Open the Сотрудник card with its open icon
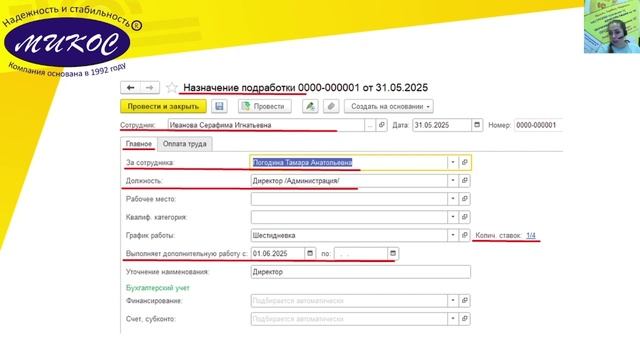The width and height of the screenshot is (640, 360). pyautogui.click(x=381, y=125)
